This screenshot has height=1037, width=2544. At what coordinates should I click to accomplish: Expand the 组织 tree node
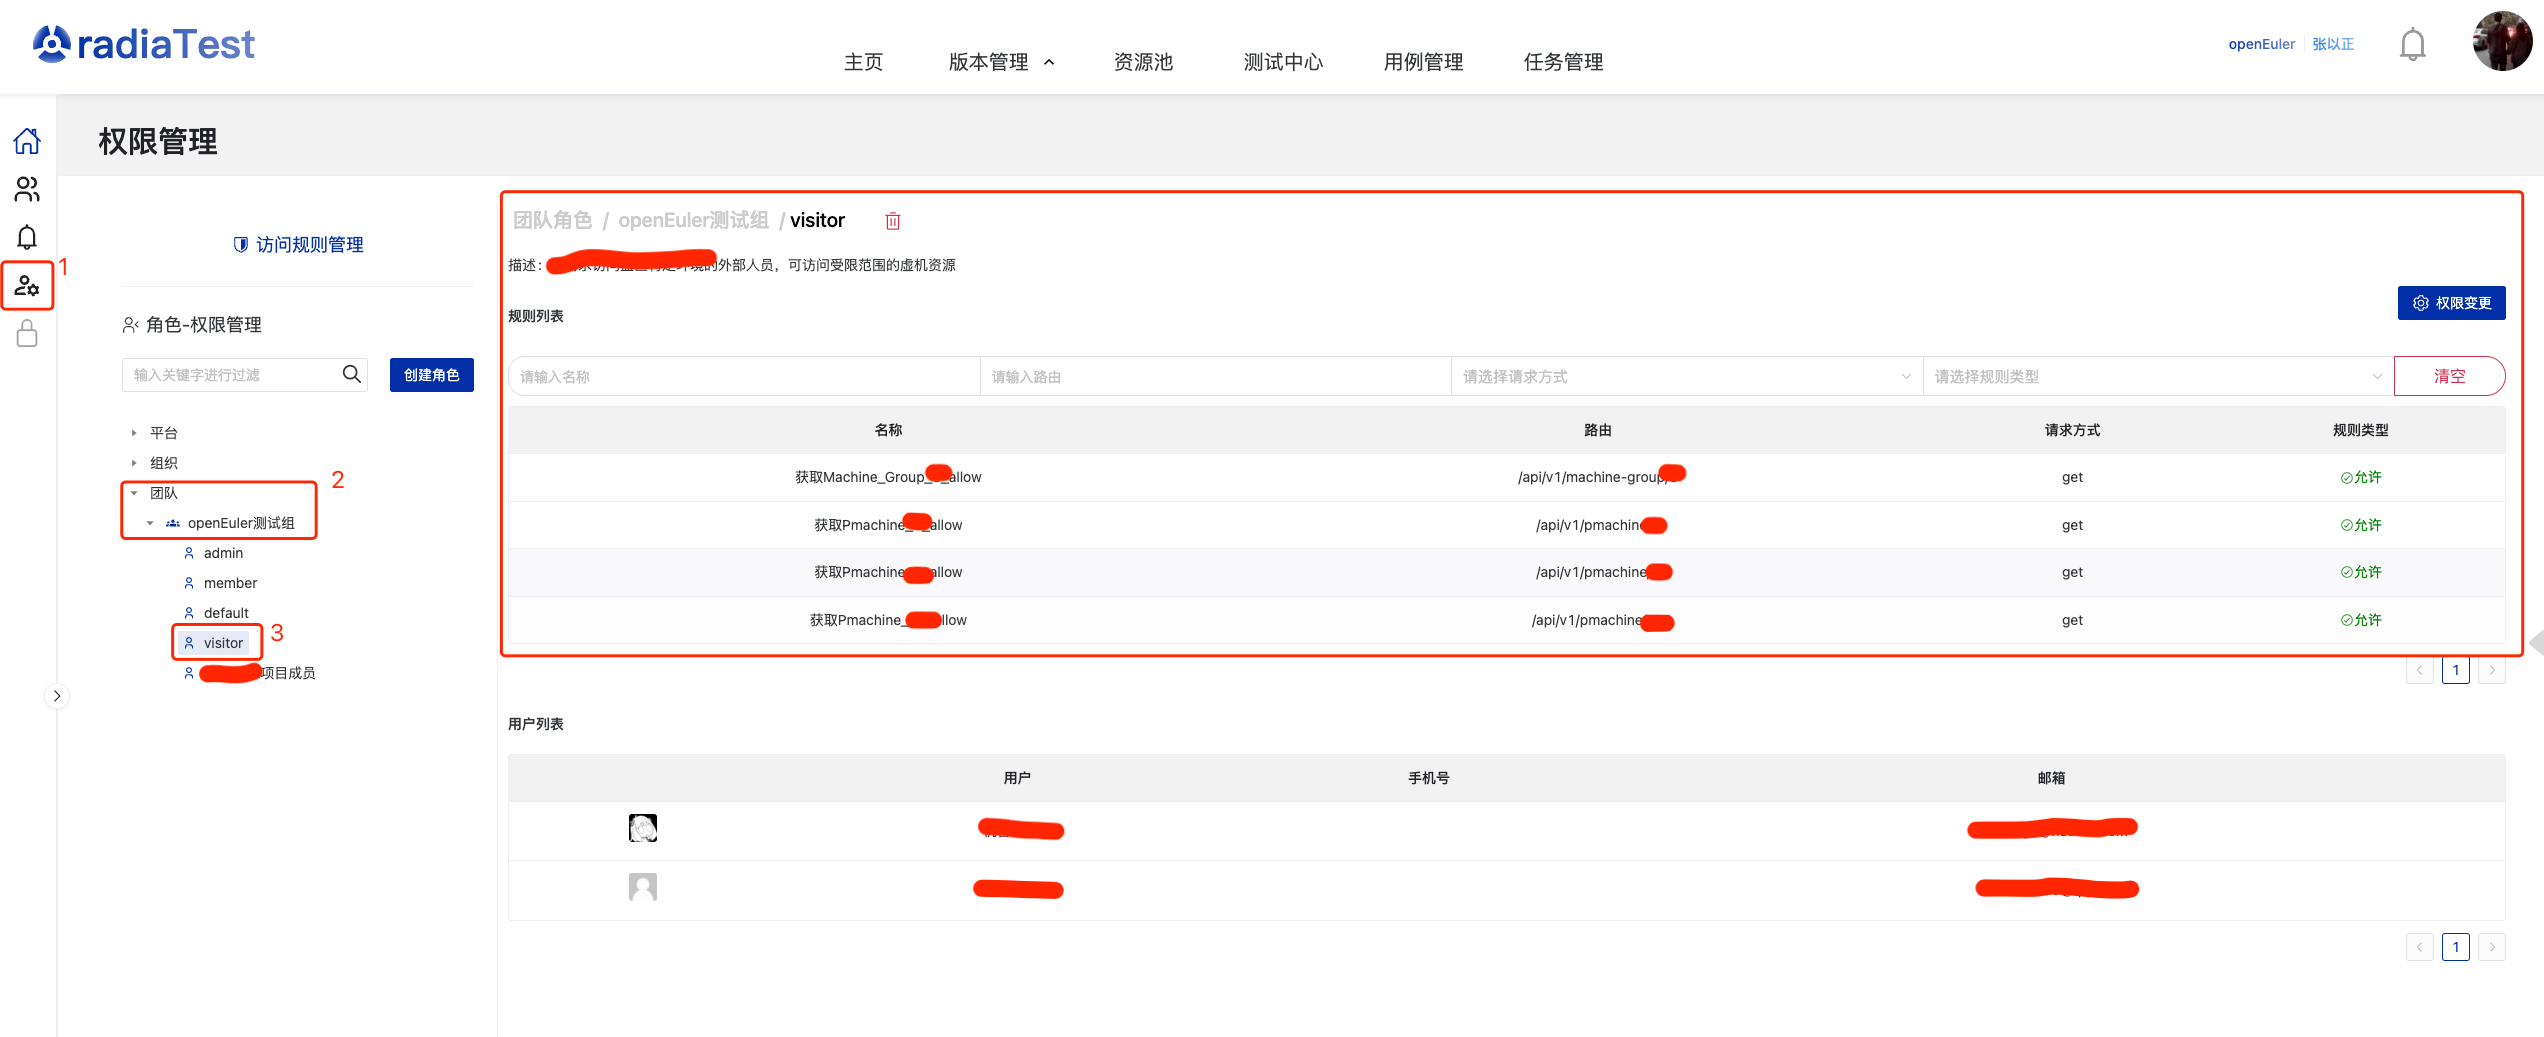pyautogui.click(x=134, y=463)
